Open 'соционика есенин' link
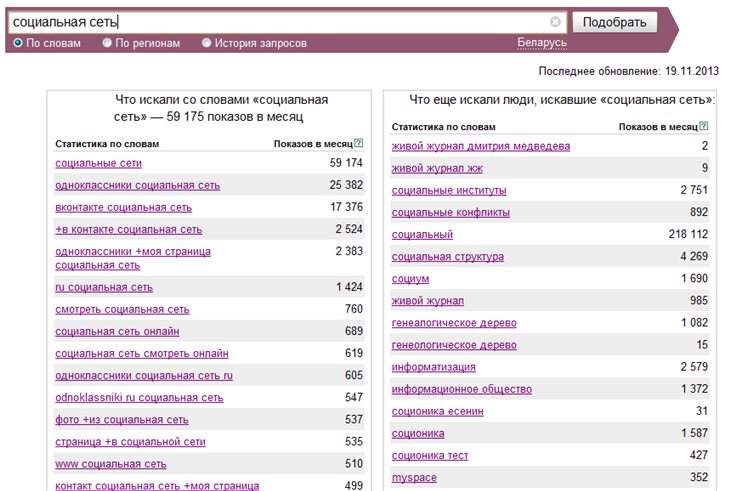This screenshot has width=734, height=491. coord(438,411)
